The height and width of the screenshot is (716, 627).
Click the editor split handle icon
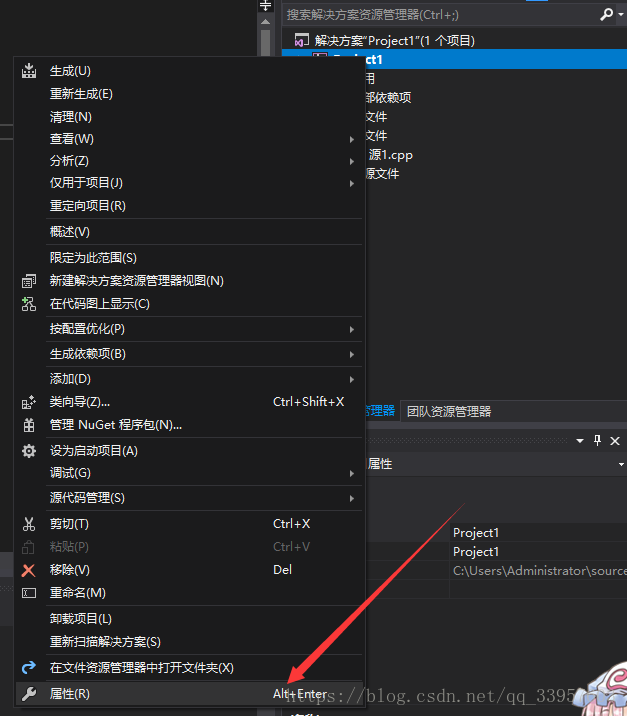pyautogui.click(x=265, y=6)
